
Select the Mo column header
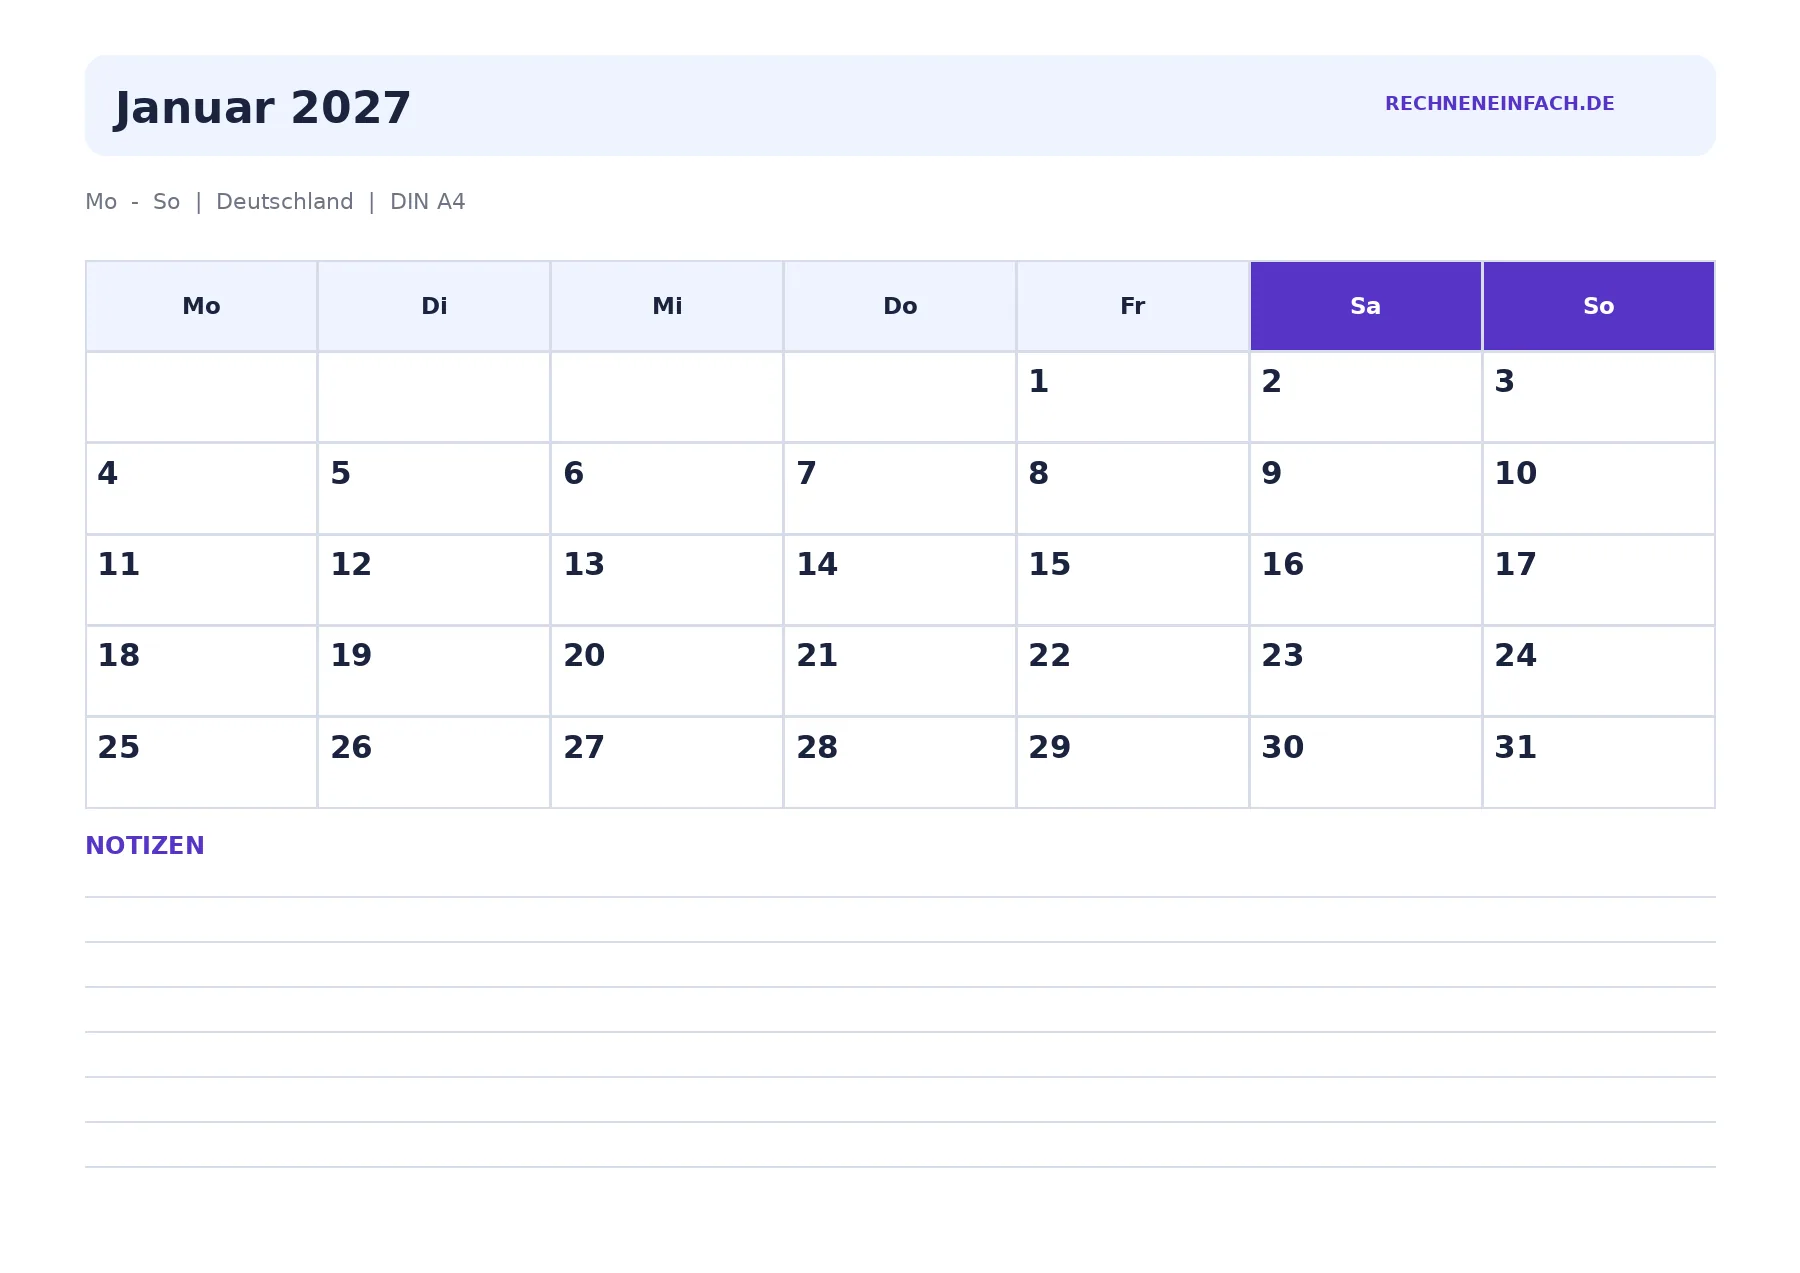(x=201, y=306)
